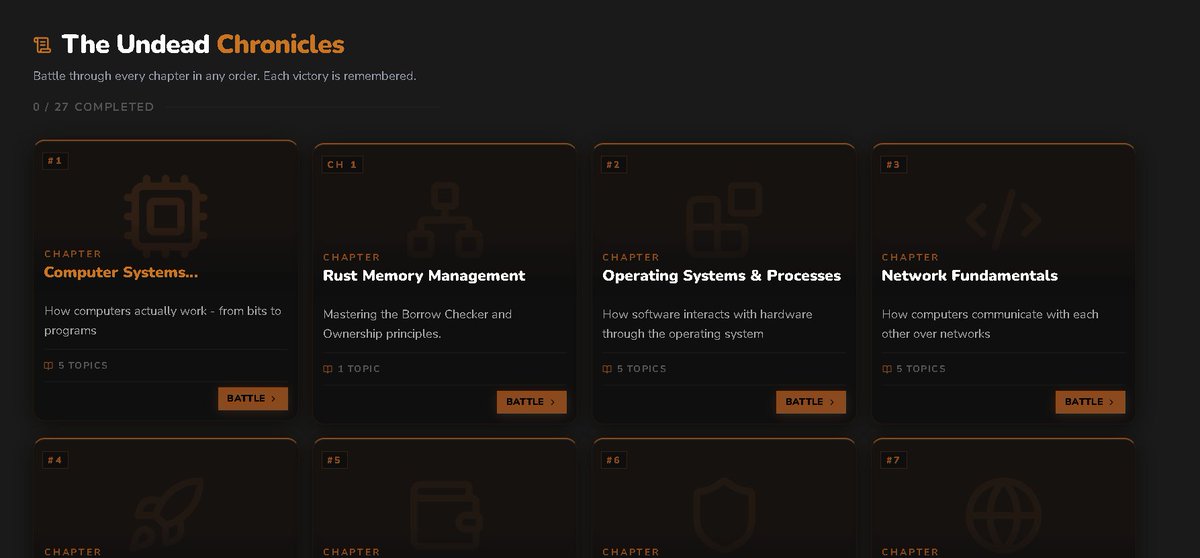The height and width of the screenshot is (558, 1200).
Task: Click the #7 chapter badge
Action: (893, 460)
